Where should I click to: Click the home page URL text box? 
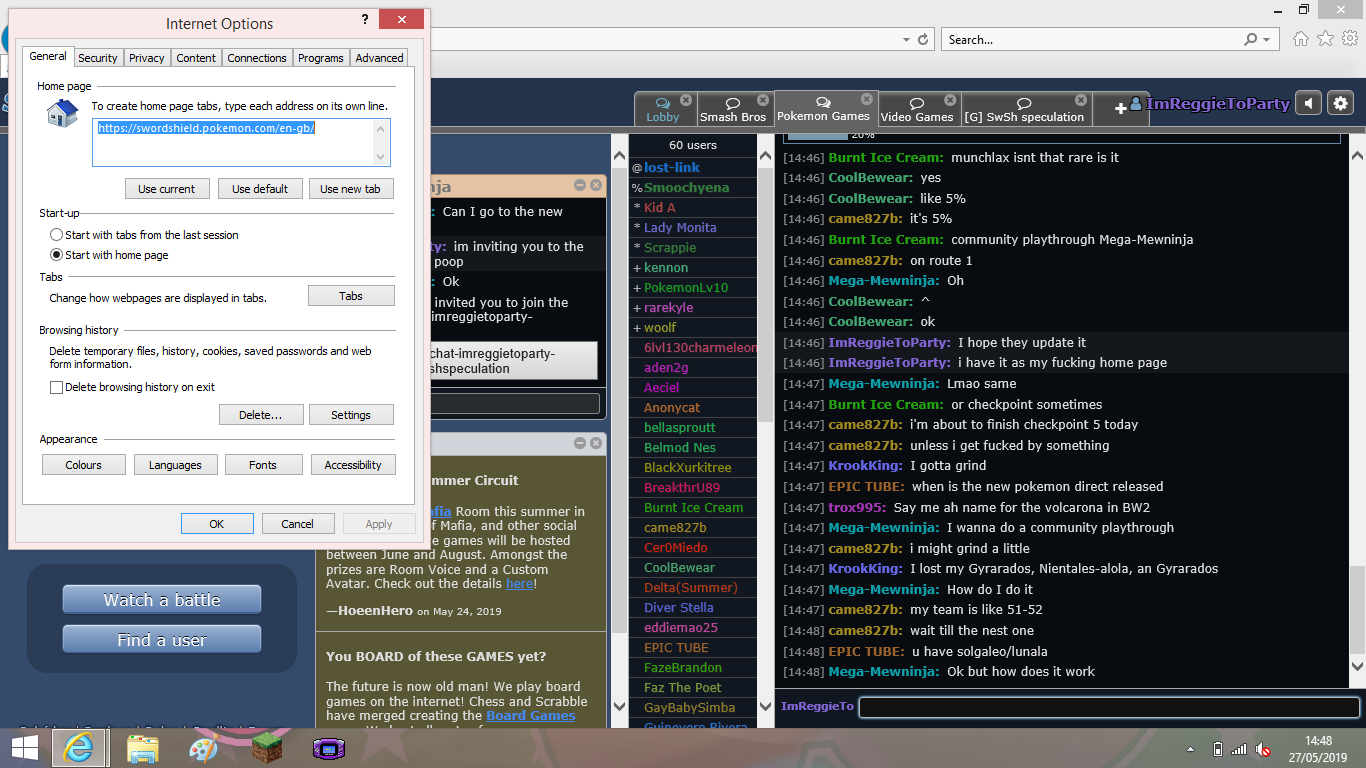[x=241, y=142]
